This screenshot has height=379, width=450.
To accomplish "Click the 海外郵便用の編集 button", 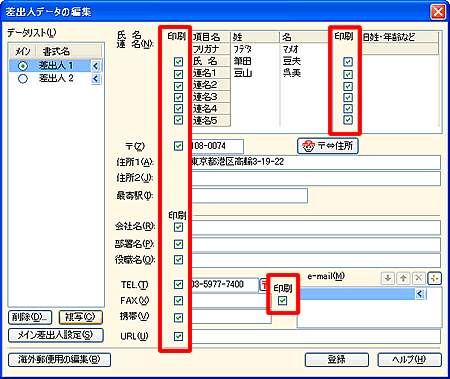I will pos(59,360).
